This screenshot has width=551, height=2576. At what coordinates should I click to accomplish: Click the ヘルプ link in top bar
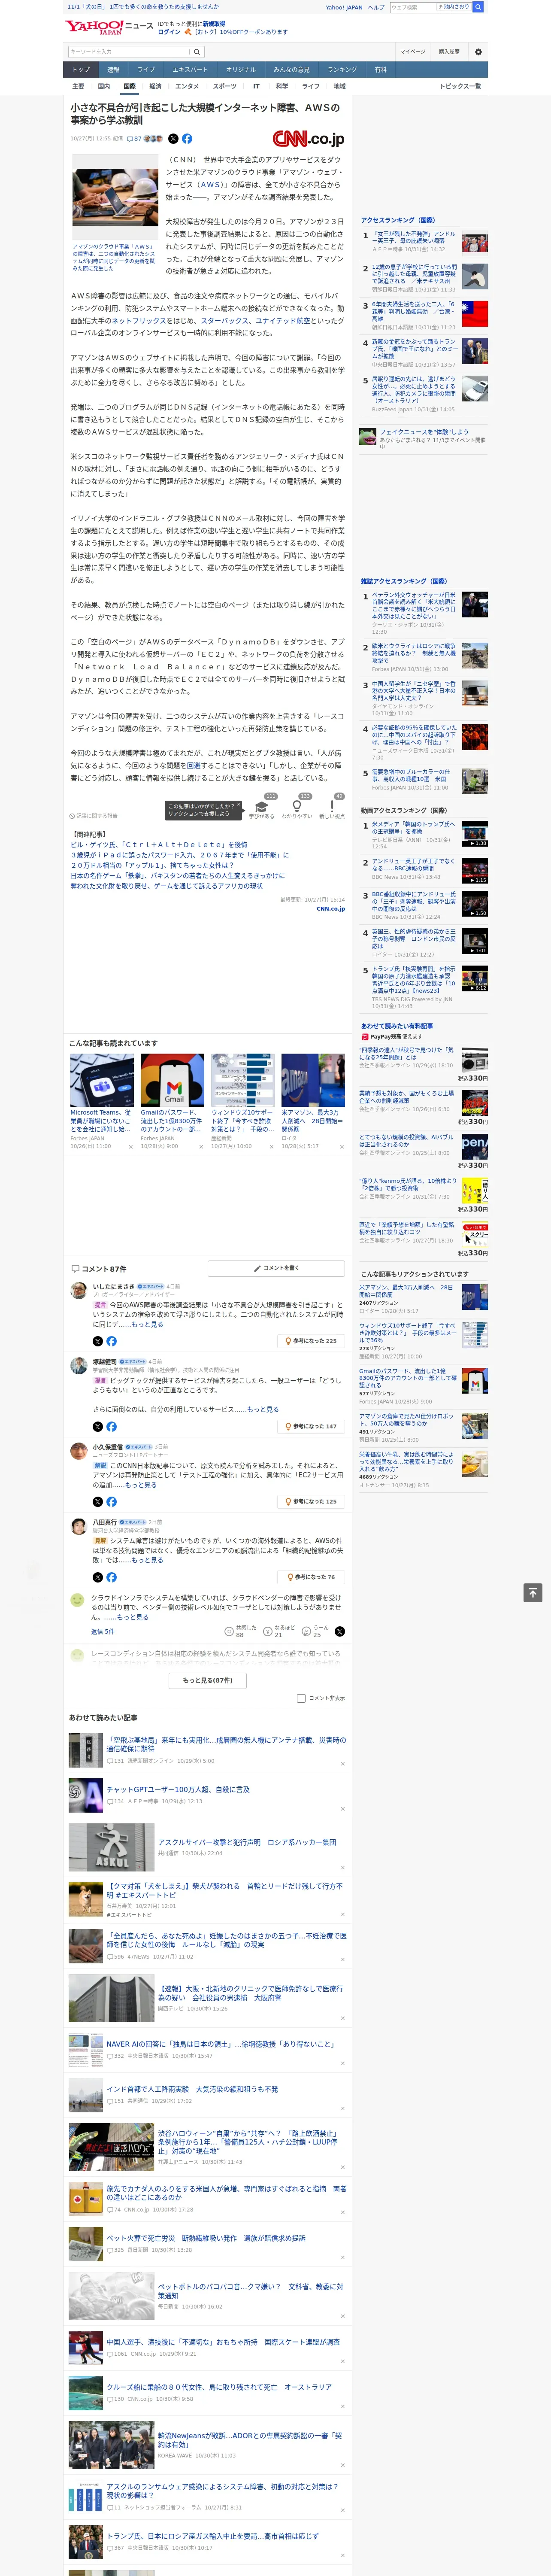pos(376,7)
